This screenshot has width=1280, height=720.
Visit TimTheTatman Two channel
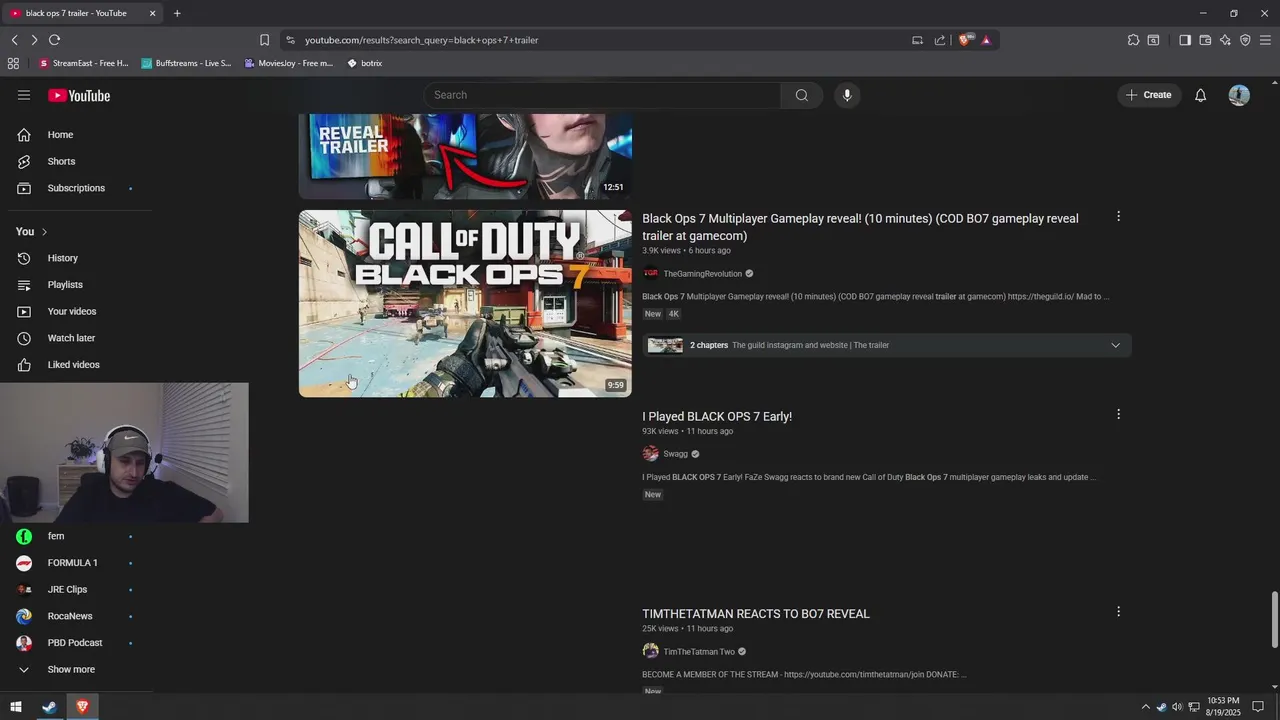(699, 652)
